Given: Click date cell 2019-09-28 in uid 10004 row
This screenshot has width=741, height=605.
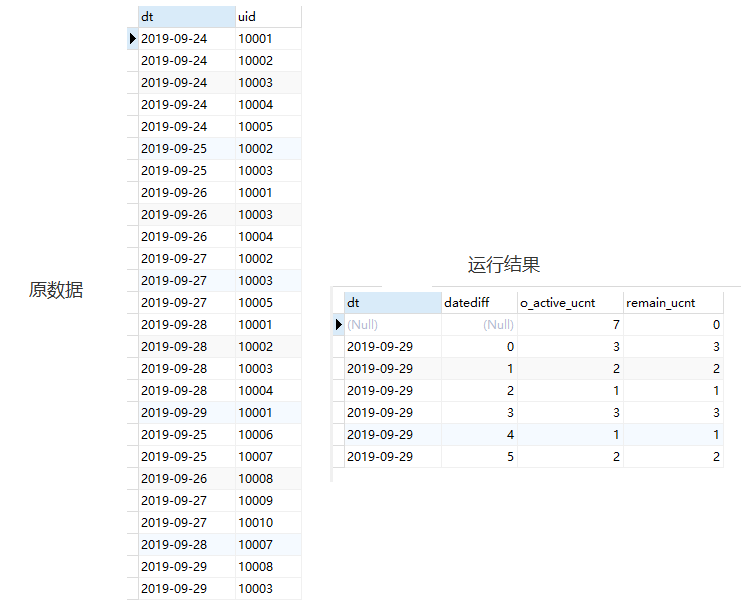Looking at the screenshot, I should [x=187, y=390].
